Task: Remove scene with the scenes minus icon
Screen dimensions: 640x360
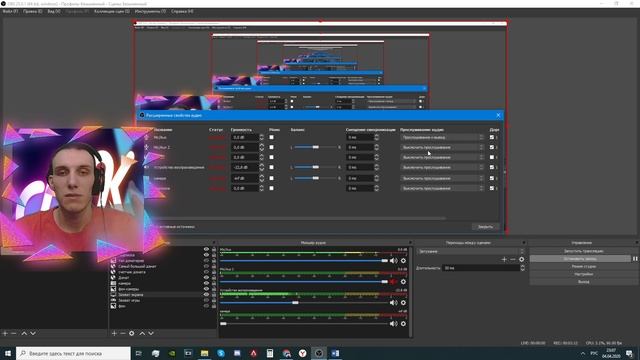Action: (13, 333)
